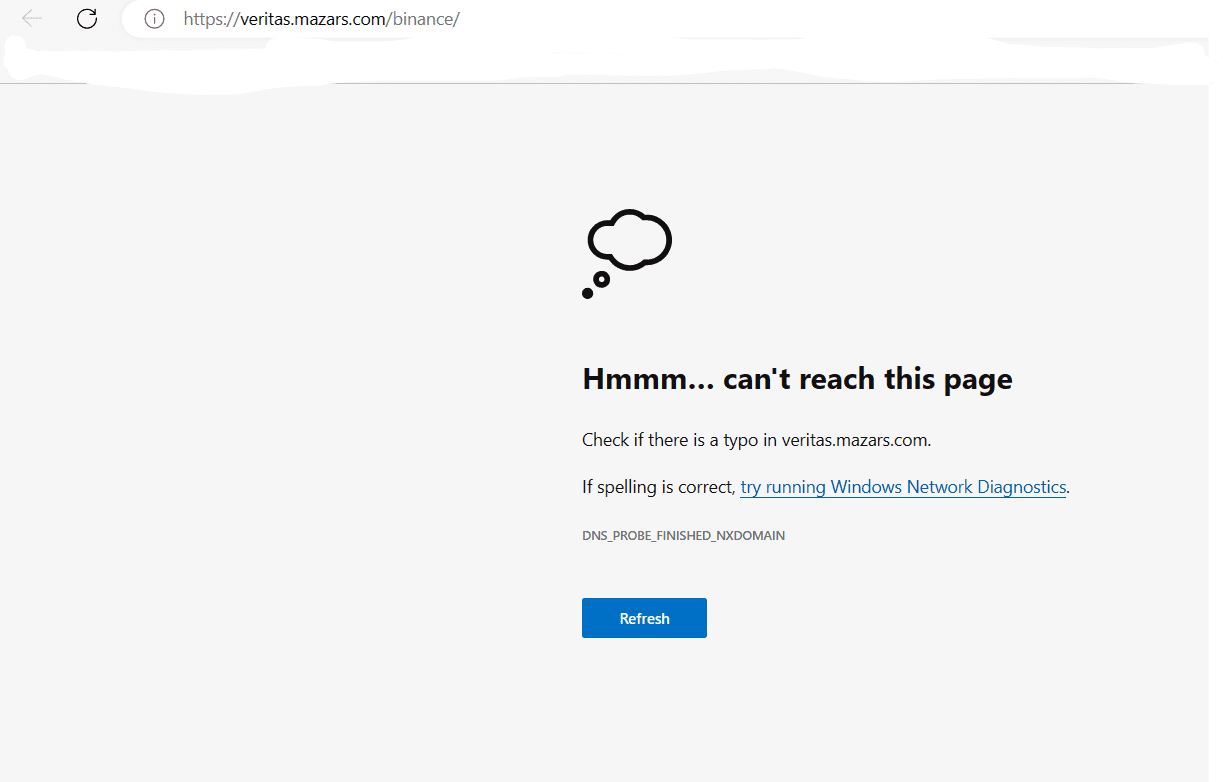Click the "Hmmm... can't reach this page" heading
Screen dimensions: 1223x782
[x=797, y=379]
